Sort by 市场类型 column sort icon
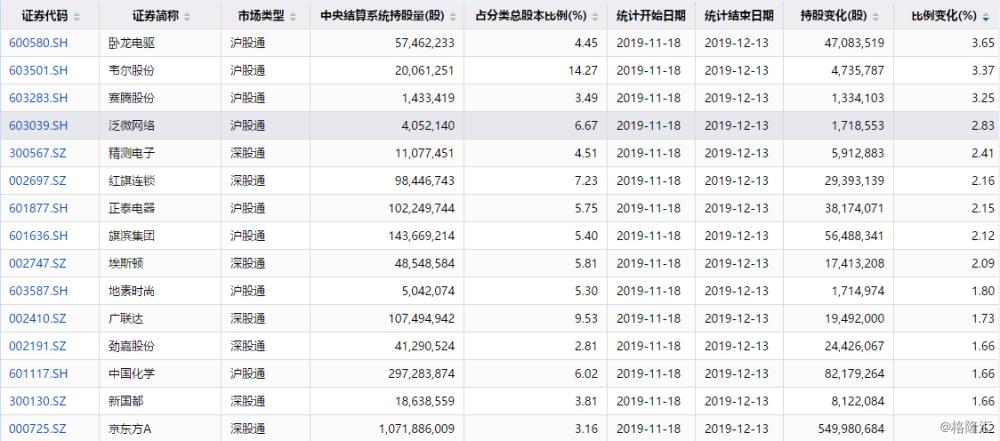 point(293,17)
